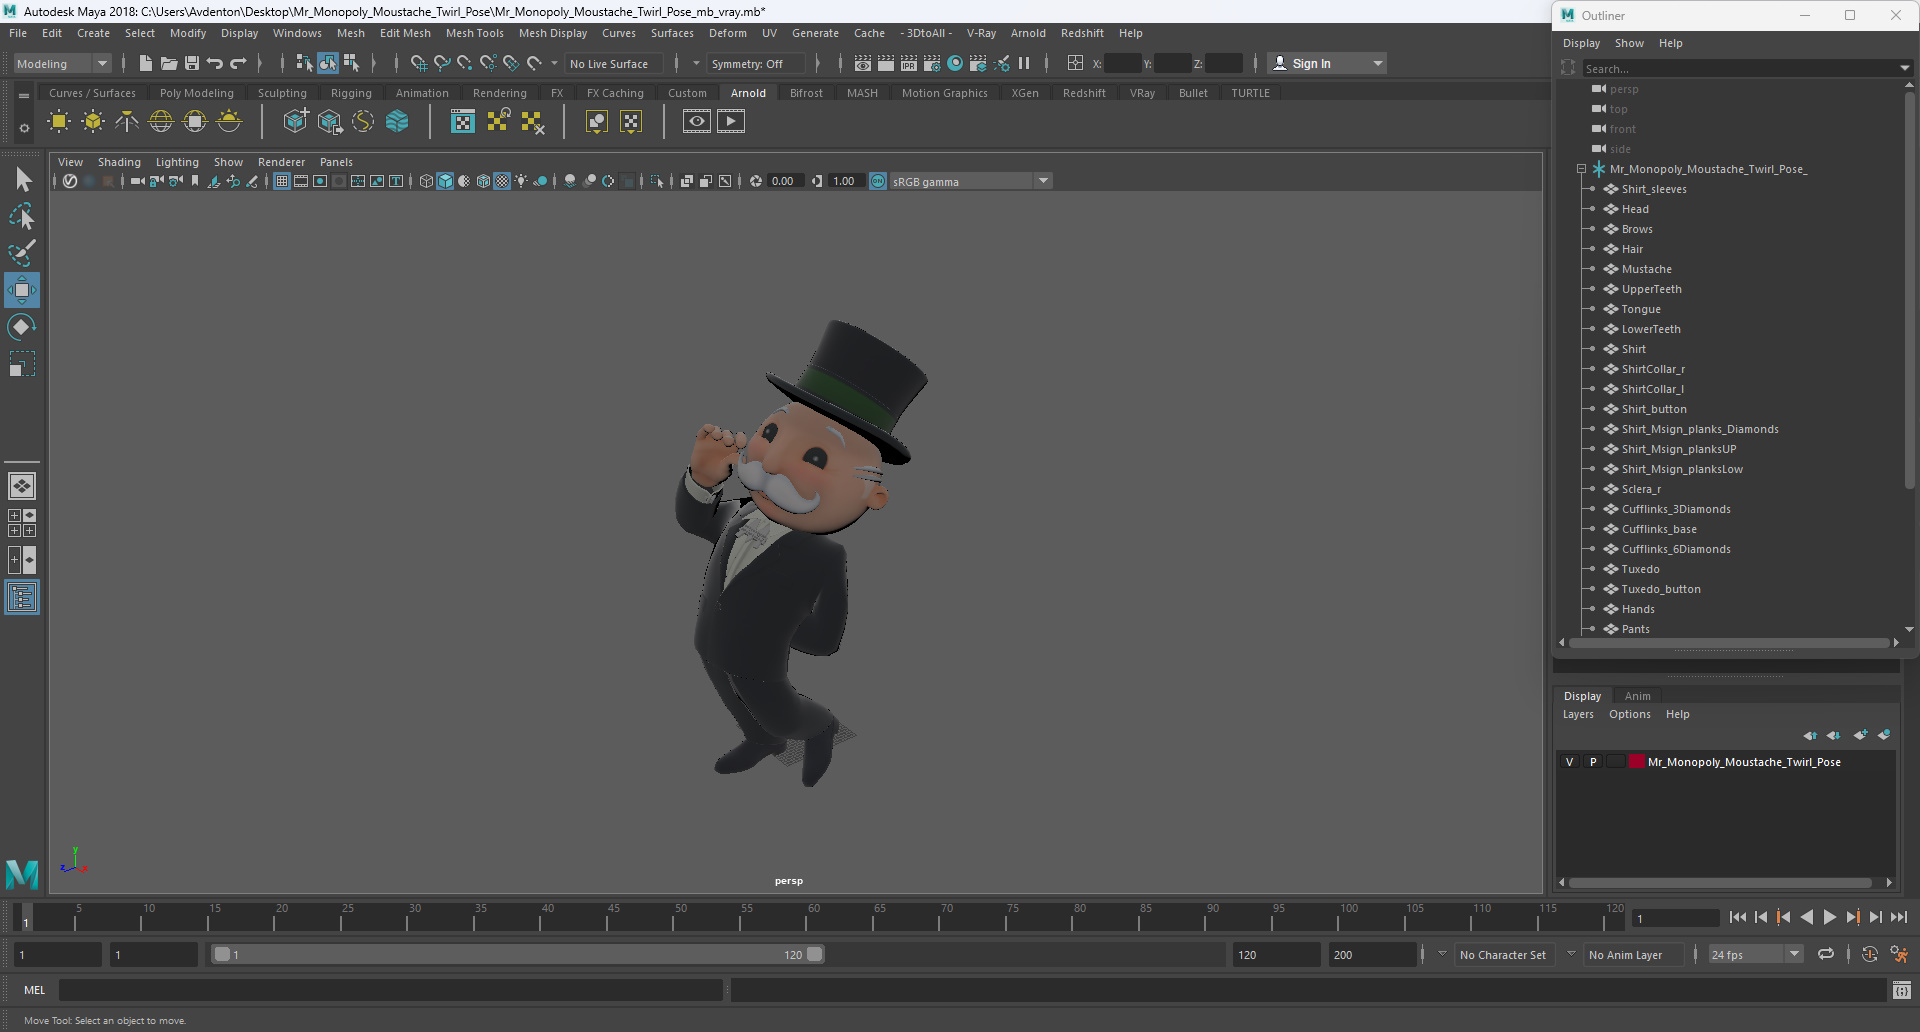
Task: Play animation forwards
Action: coord(1829,917)
